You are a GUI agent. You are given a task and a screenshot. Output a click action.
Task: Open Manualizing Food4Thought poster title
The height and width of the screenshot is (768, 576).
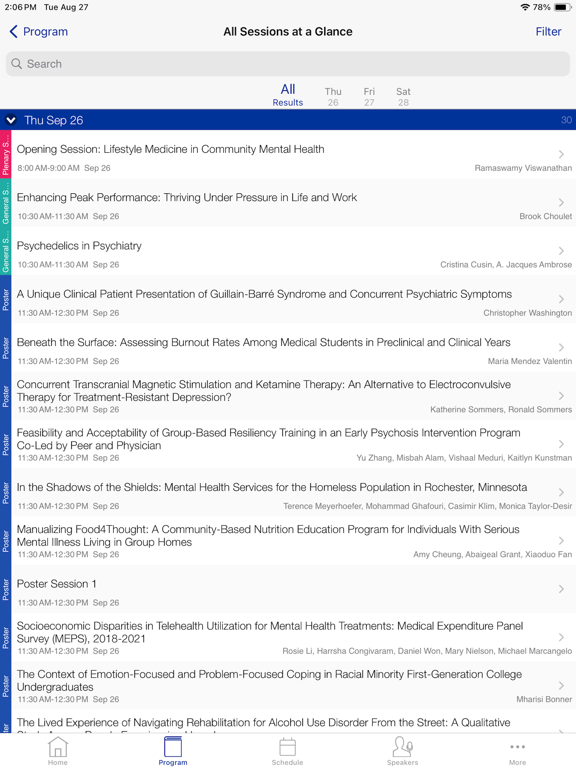tap(268, 535)
